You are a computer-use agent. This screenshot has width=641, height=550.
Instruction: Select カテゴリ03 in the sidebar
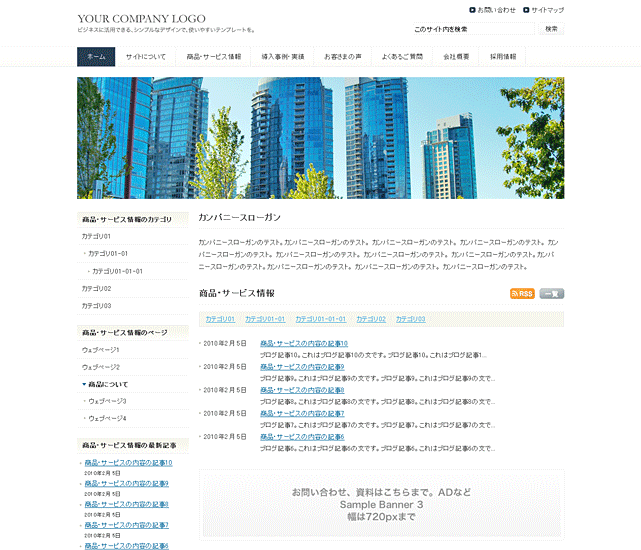[96, 306]
